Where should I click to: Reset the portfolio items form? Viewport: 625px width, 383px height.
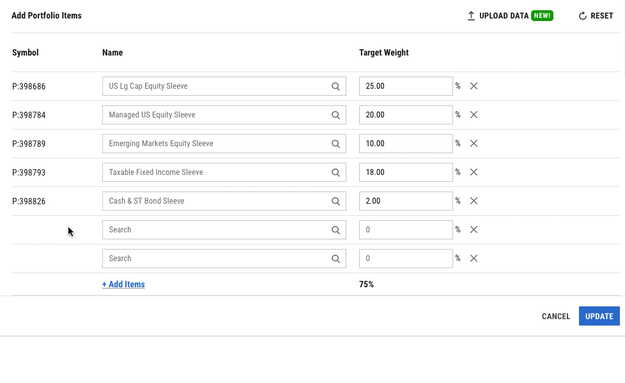(x=596, y=16)
